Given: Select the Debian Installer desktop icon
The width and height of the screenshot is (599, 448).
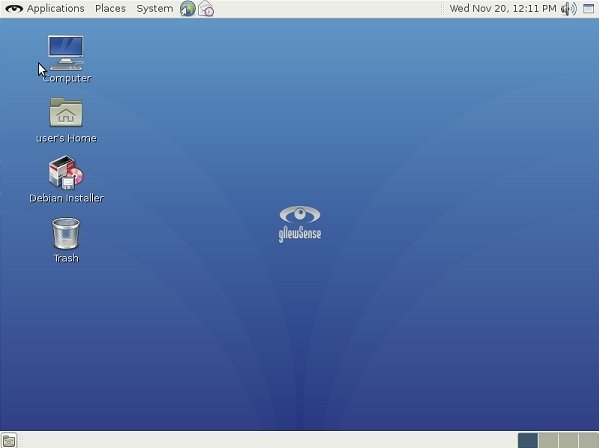Looking at the screenshot, I should (66, 172).
